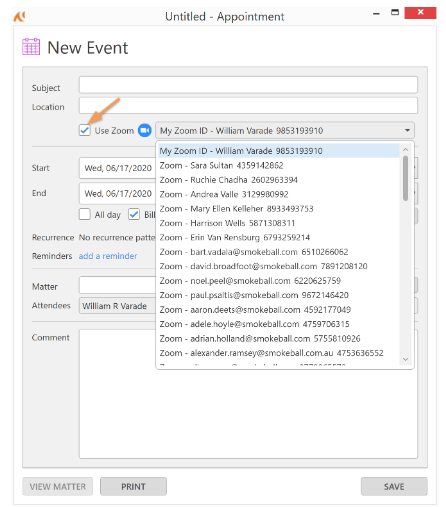Open the Start date field

(x=117, y=168)
